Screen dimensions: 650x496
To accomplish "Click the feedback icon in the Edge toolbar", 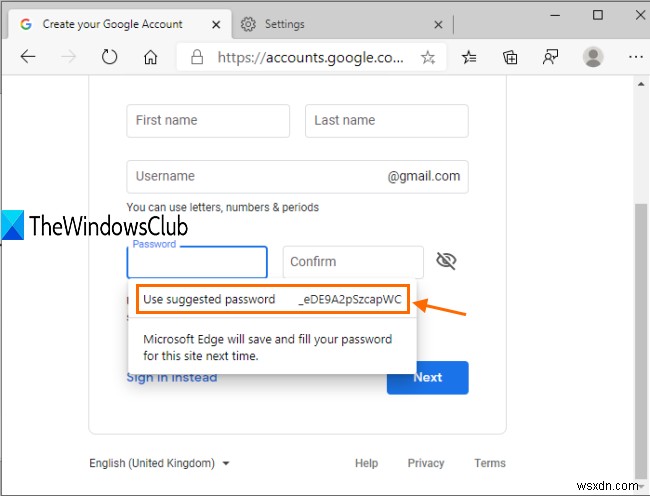I will [x=551, y=57].
